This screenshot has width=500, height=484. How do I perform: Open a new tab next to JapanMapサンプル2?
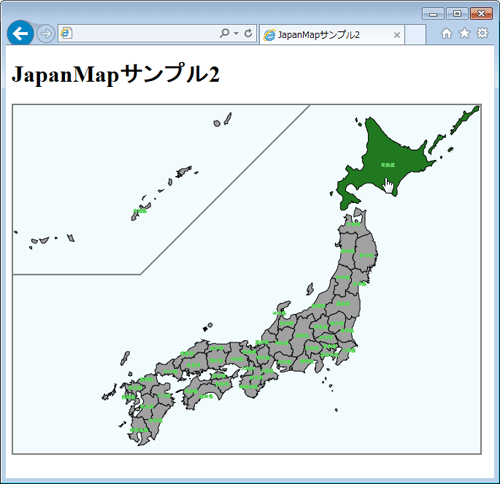415,35
